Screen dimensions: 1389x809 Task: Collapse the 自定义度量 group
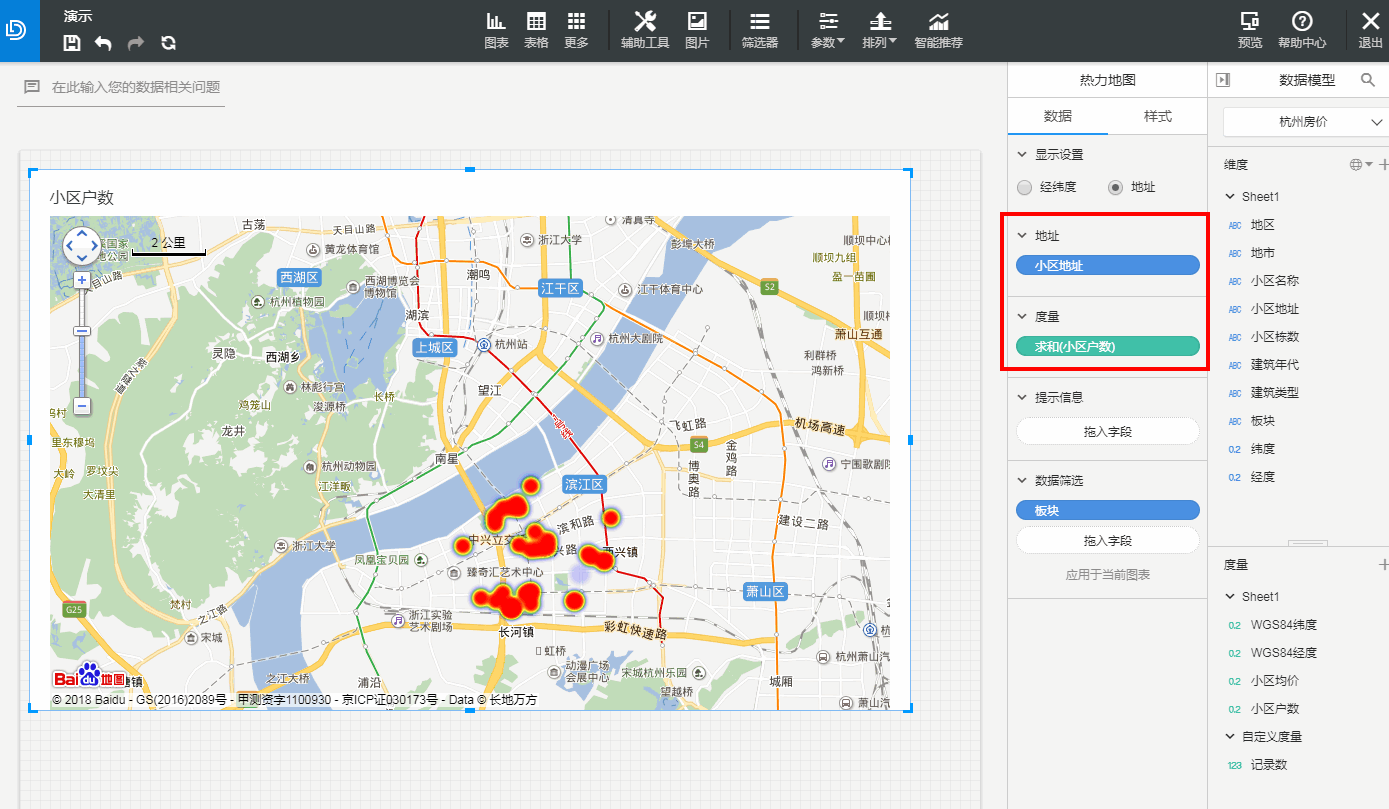click(x=1231, y=737)
